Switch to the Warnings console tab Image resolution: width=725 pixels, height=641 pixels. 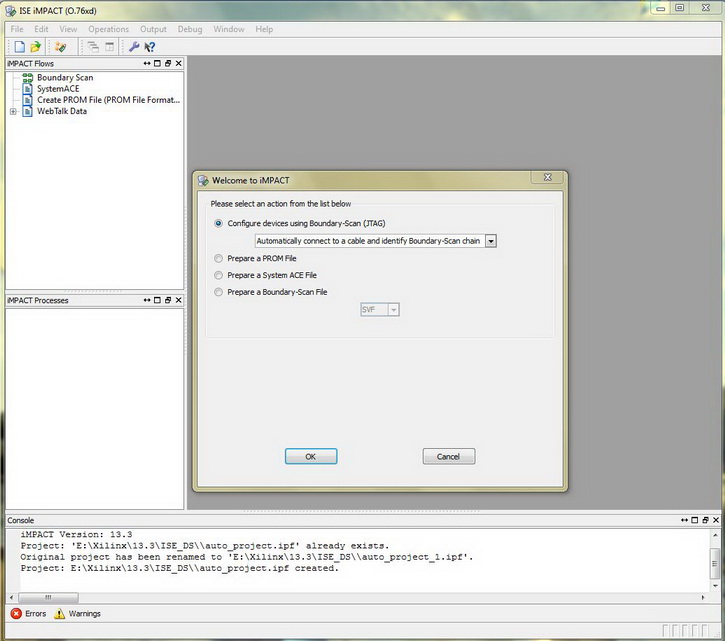pyautogui.click(x=77, y=613)
